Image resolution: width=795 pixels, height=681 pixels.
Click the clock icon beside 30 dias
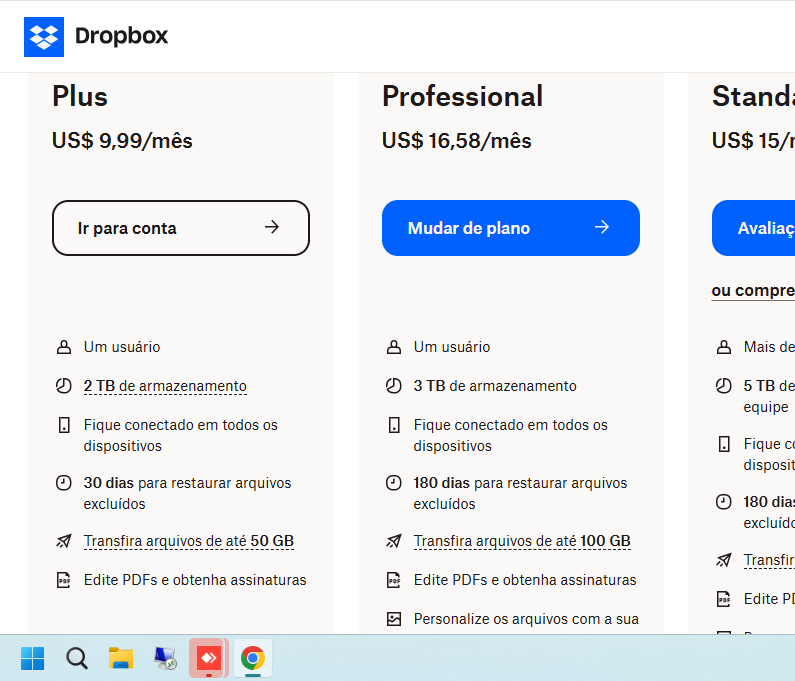pos(64,483)
